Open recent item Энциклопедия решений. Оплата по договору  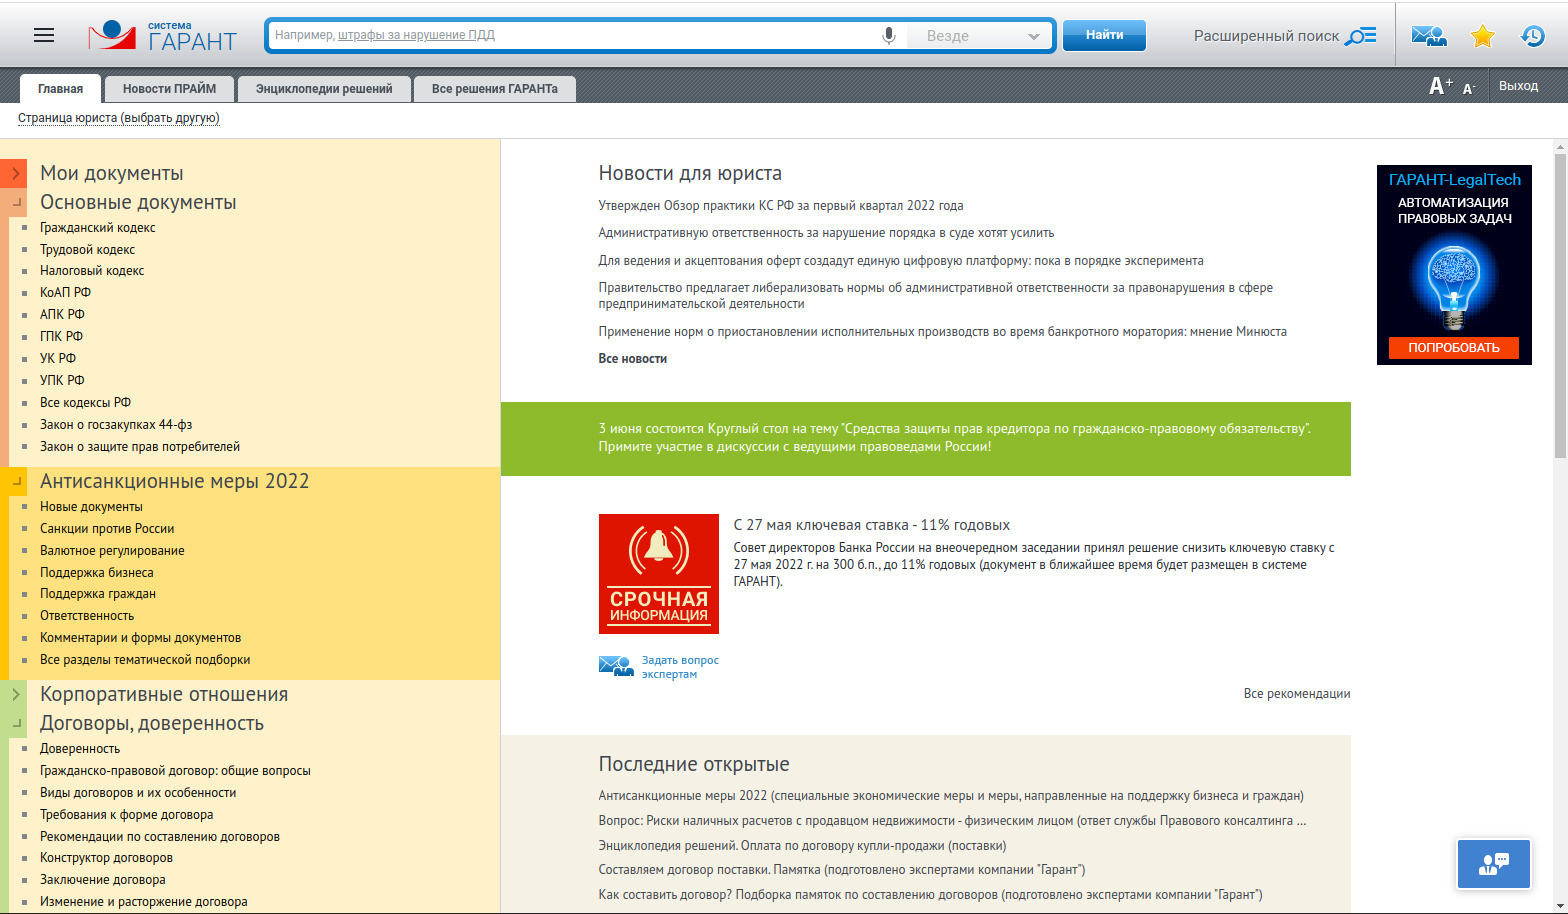(x=802, y=846)
